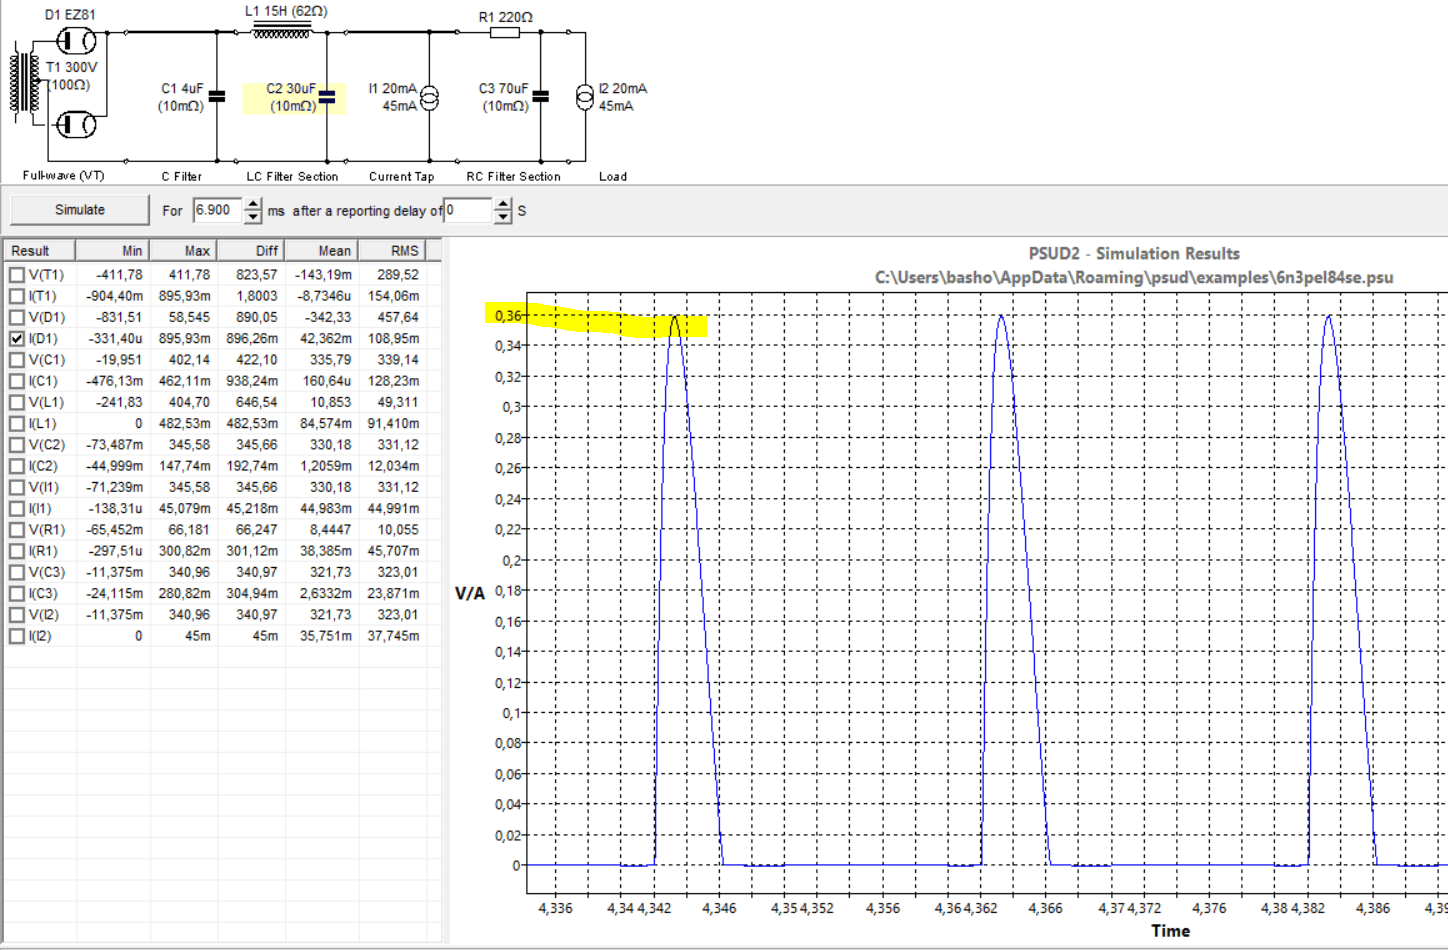
Task: Click the RC Filter Section label
Action: click(x=513, y=176)
